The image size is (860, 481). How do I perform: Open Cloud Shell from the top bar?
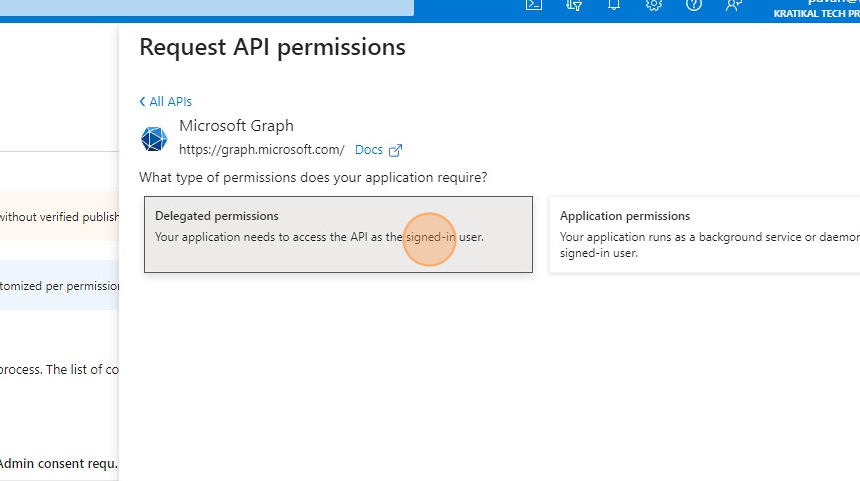click(x=534, y=5)
